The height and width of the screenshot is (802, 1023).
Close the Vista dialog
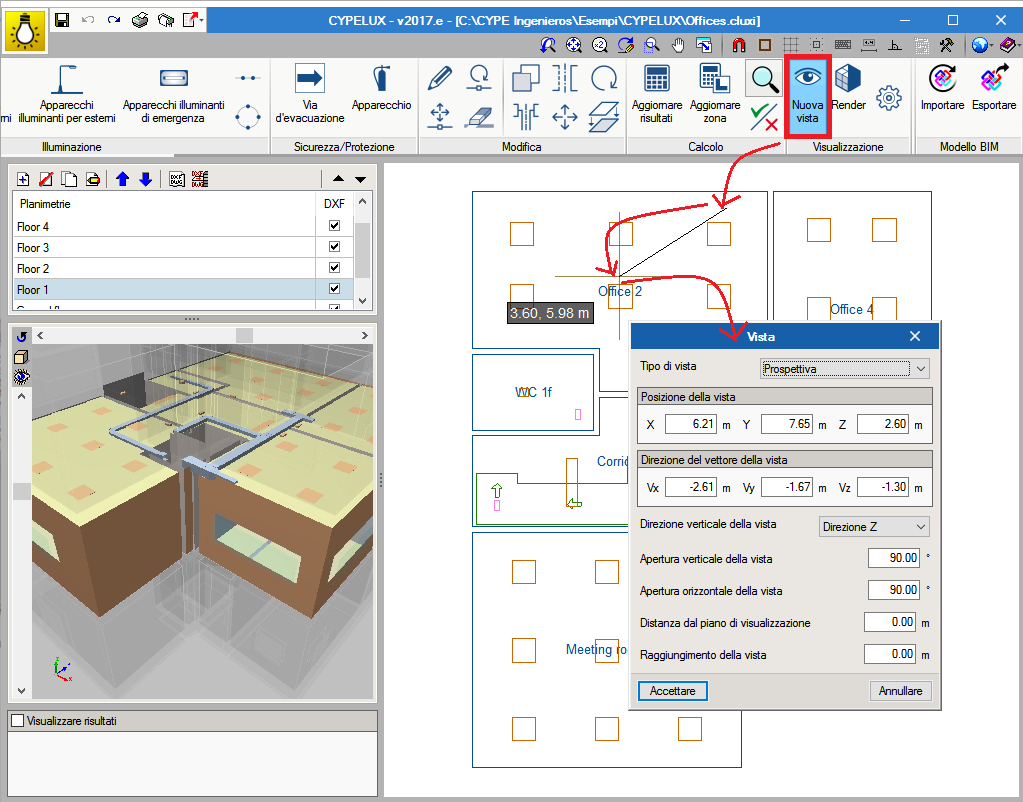click(915, 336)
